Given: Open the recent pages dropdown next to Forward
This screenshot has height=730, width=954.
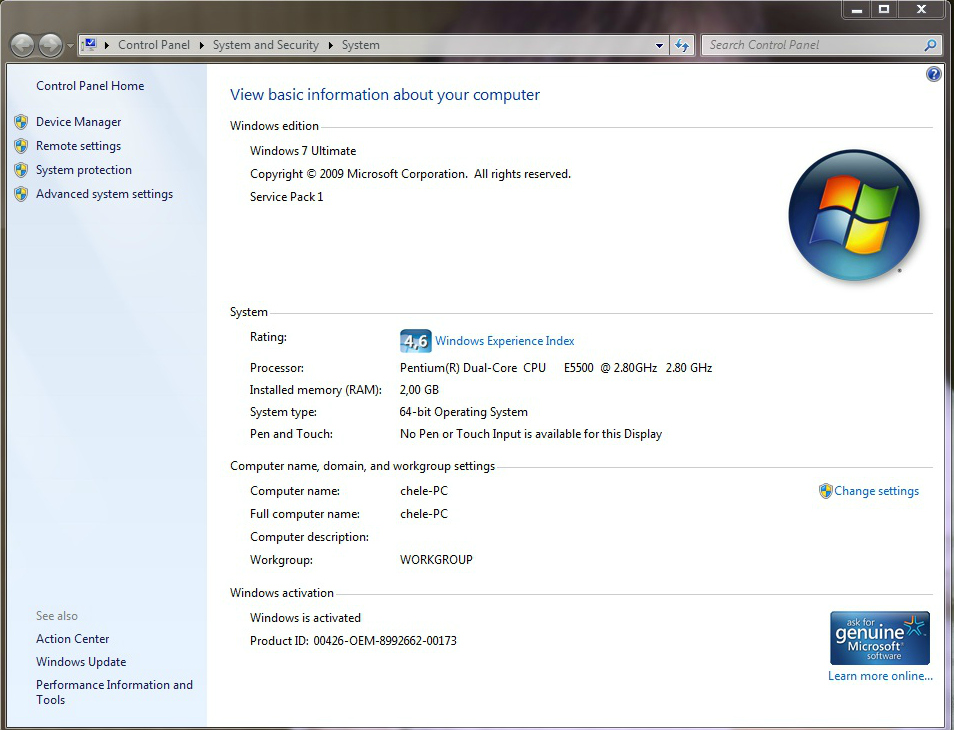Looking at the screenshot, I should [x=70, y=46].
